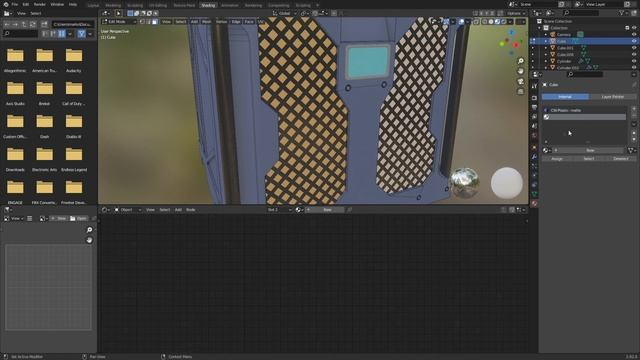
Task: Open the Modifier wrench properties tab
Action: [534, 157]
